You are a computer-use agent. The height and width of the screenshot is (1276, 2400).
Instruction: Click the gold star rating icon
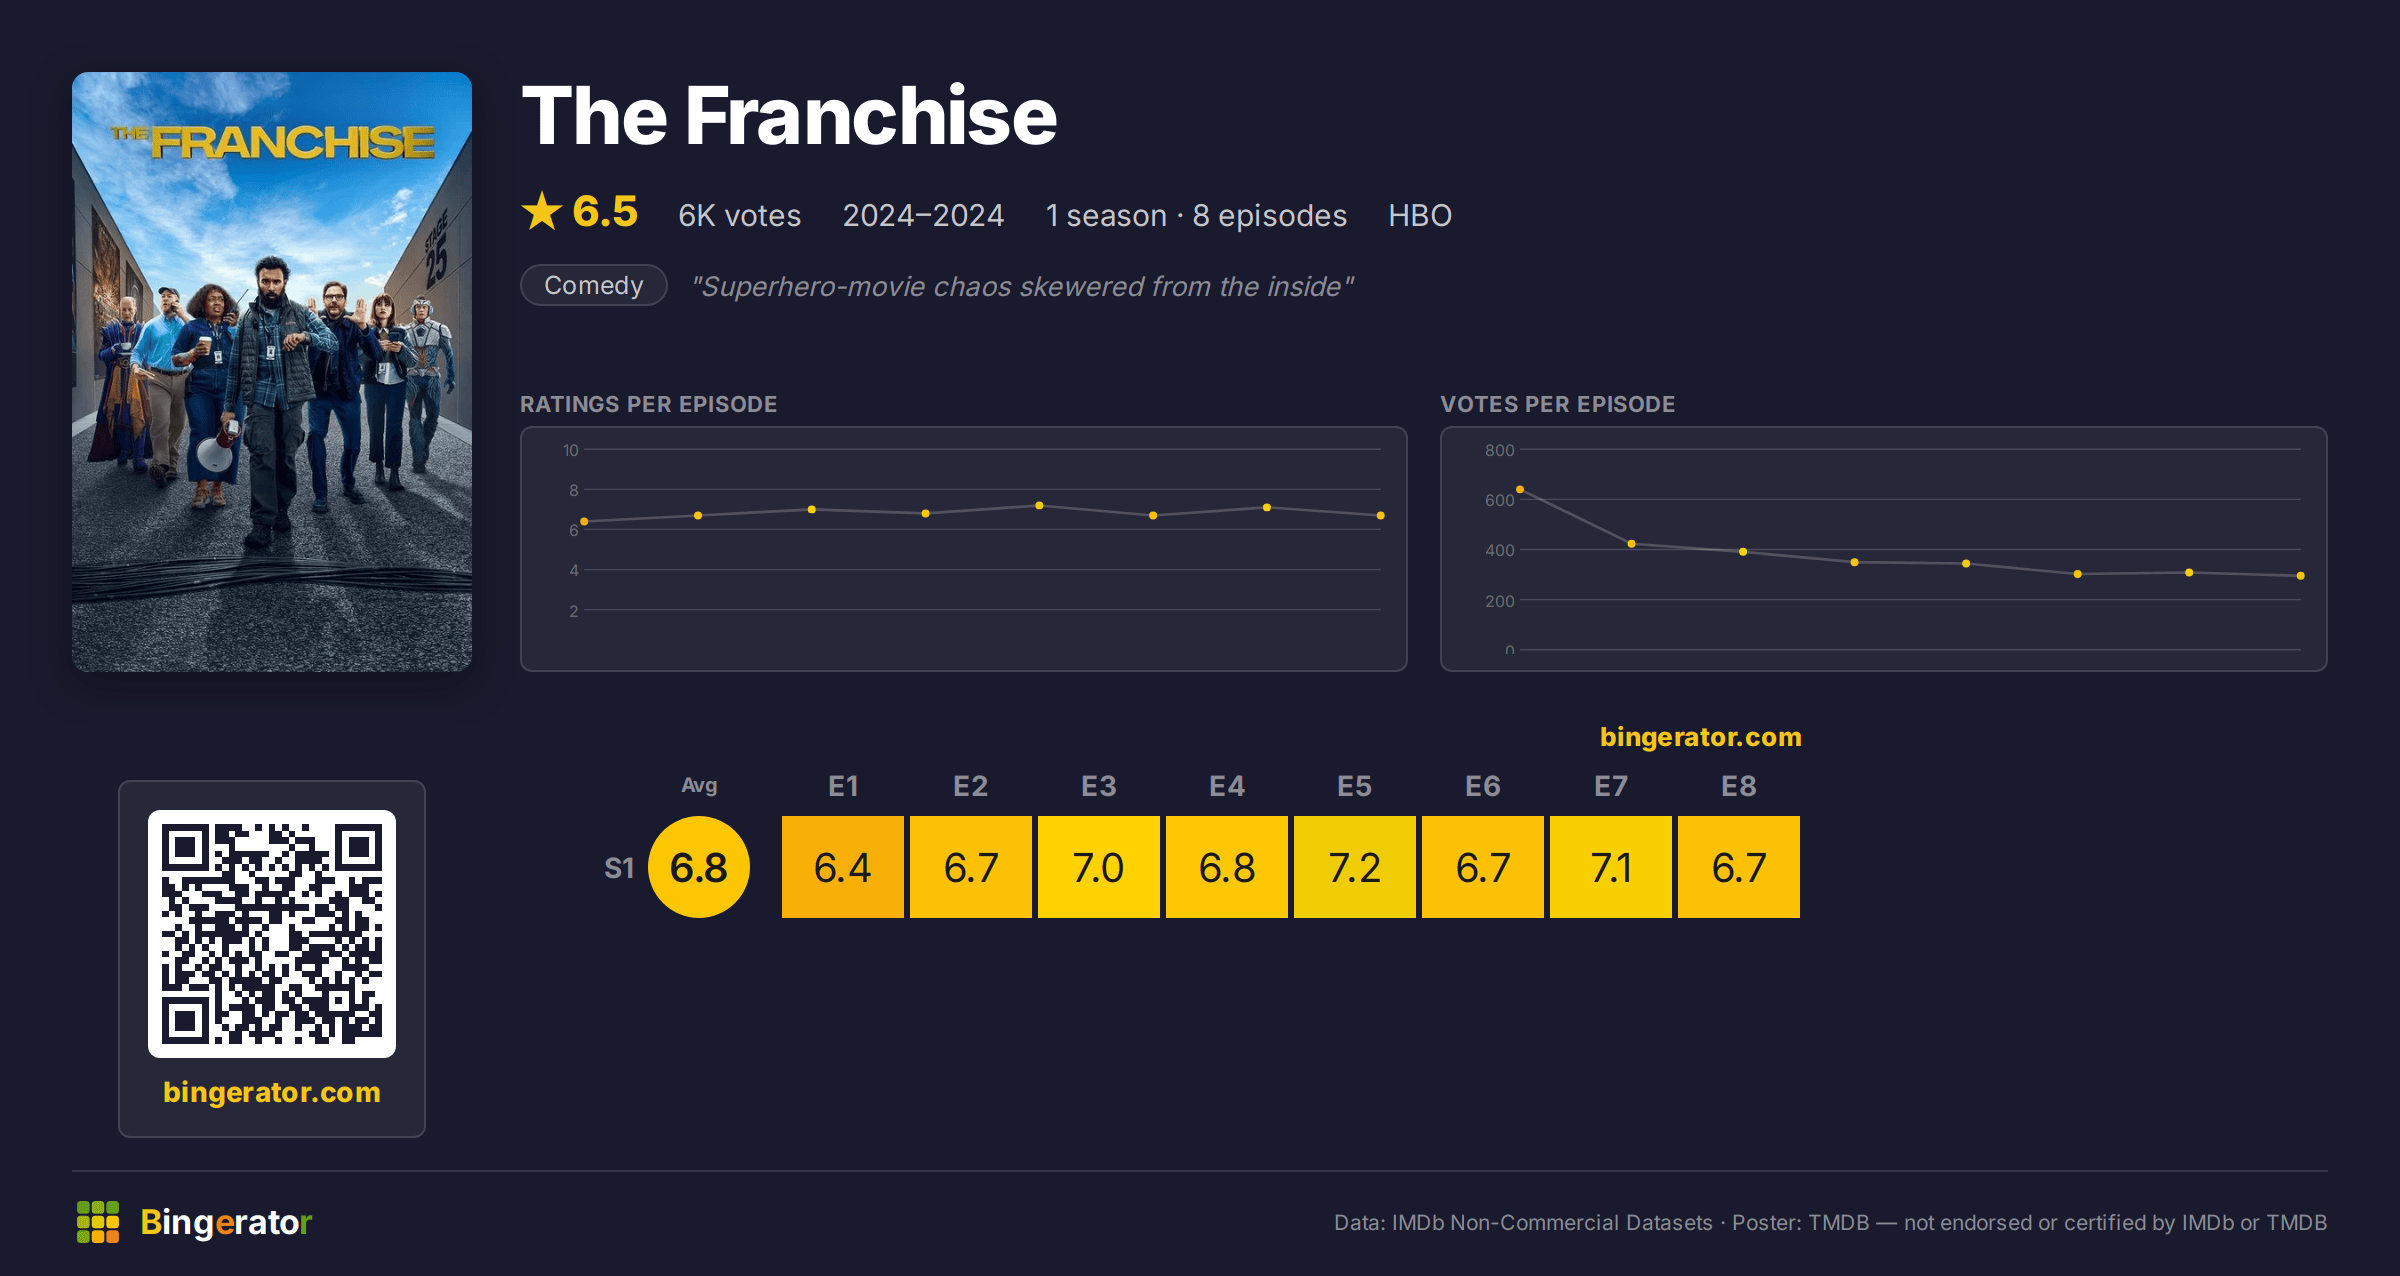pos(542,211)
